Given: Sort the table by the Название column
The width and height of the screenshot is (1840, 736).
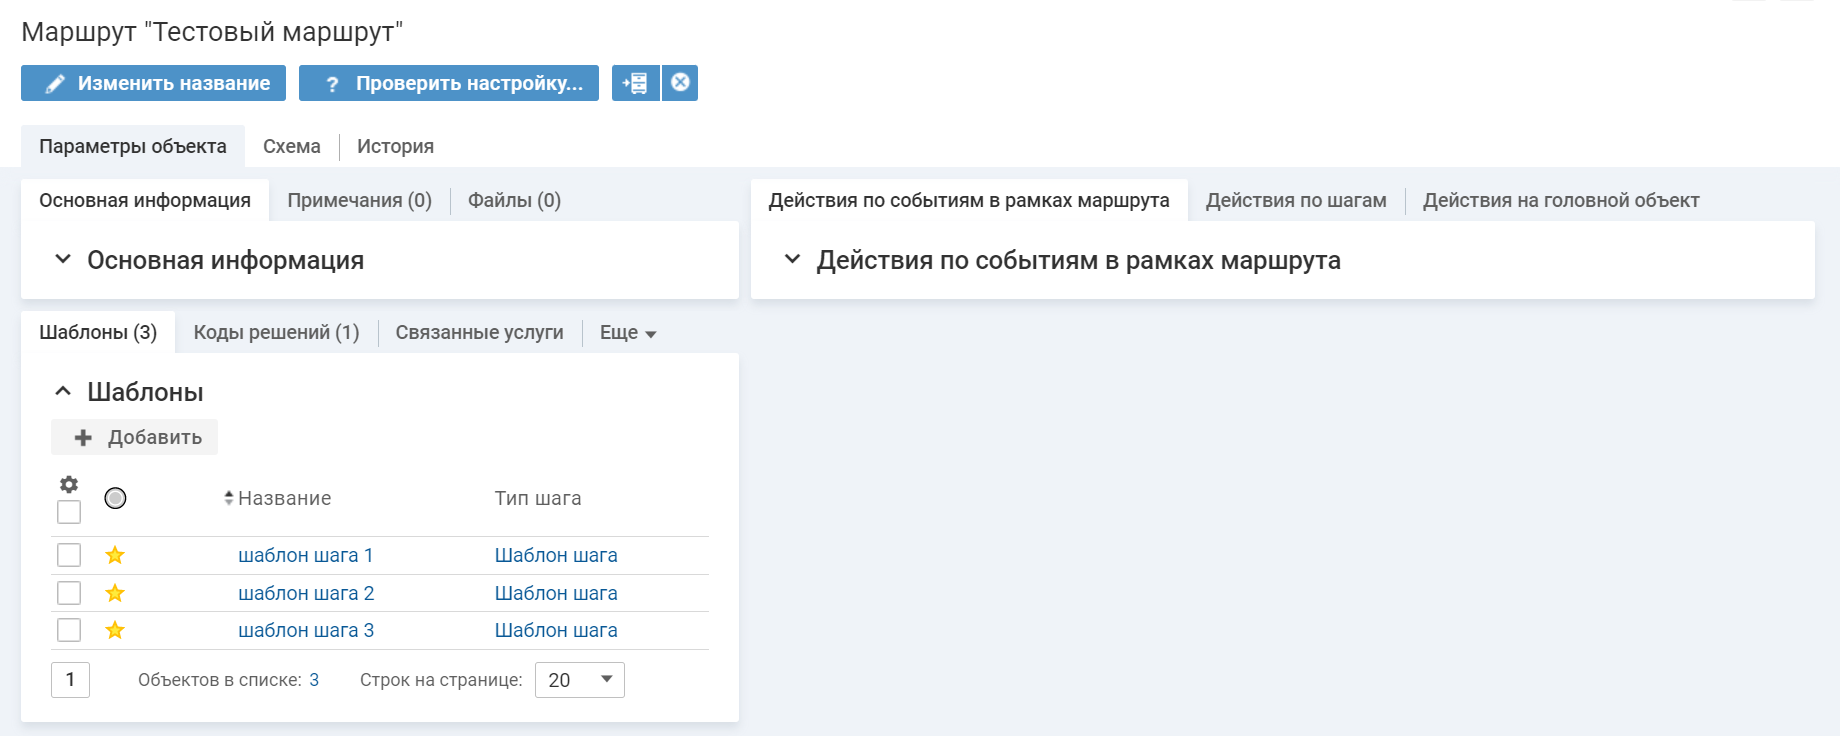Looking at the screenshot, I should pyautogui.click(x=283, y=498).
